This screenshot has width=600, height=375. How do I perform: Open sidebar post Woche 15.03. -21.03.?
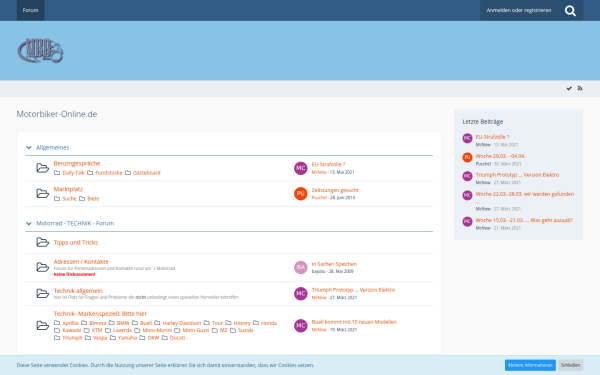524,220
